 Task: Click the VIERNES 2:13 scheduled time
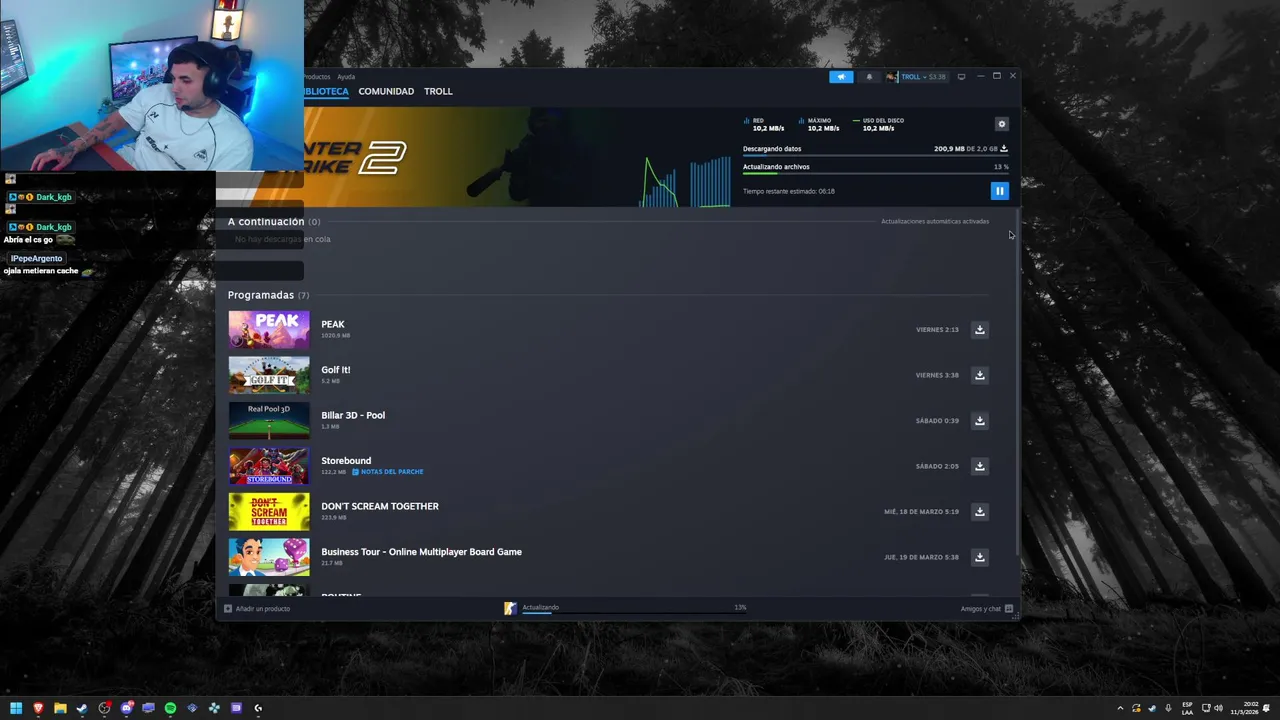pos(937,330)
